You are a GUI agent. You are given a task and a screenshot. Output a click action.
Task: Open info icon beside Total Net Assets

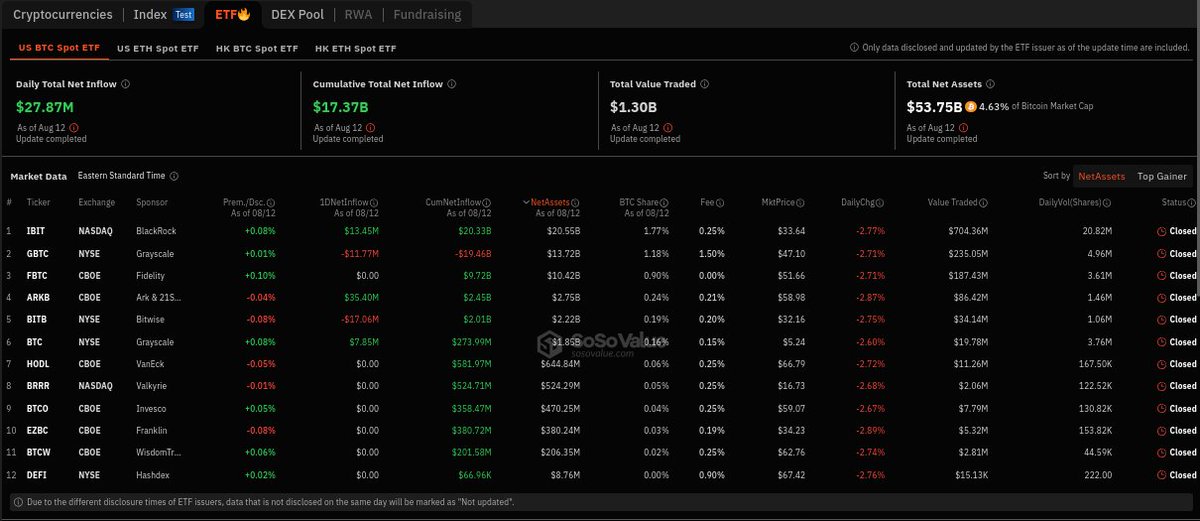[x=990, y=84]
